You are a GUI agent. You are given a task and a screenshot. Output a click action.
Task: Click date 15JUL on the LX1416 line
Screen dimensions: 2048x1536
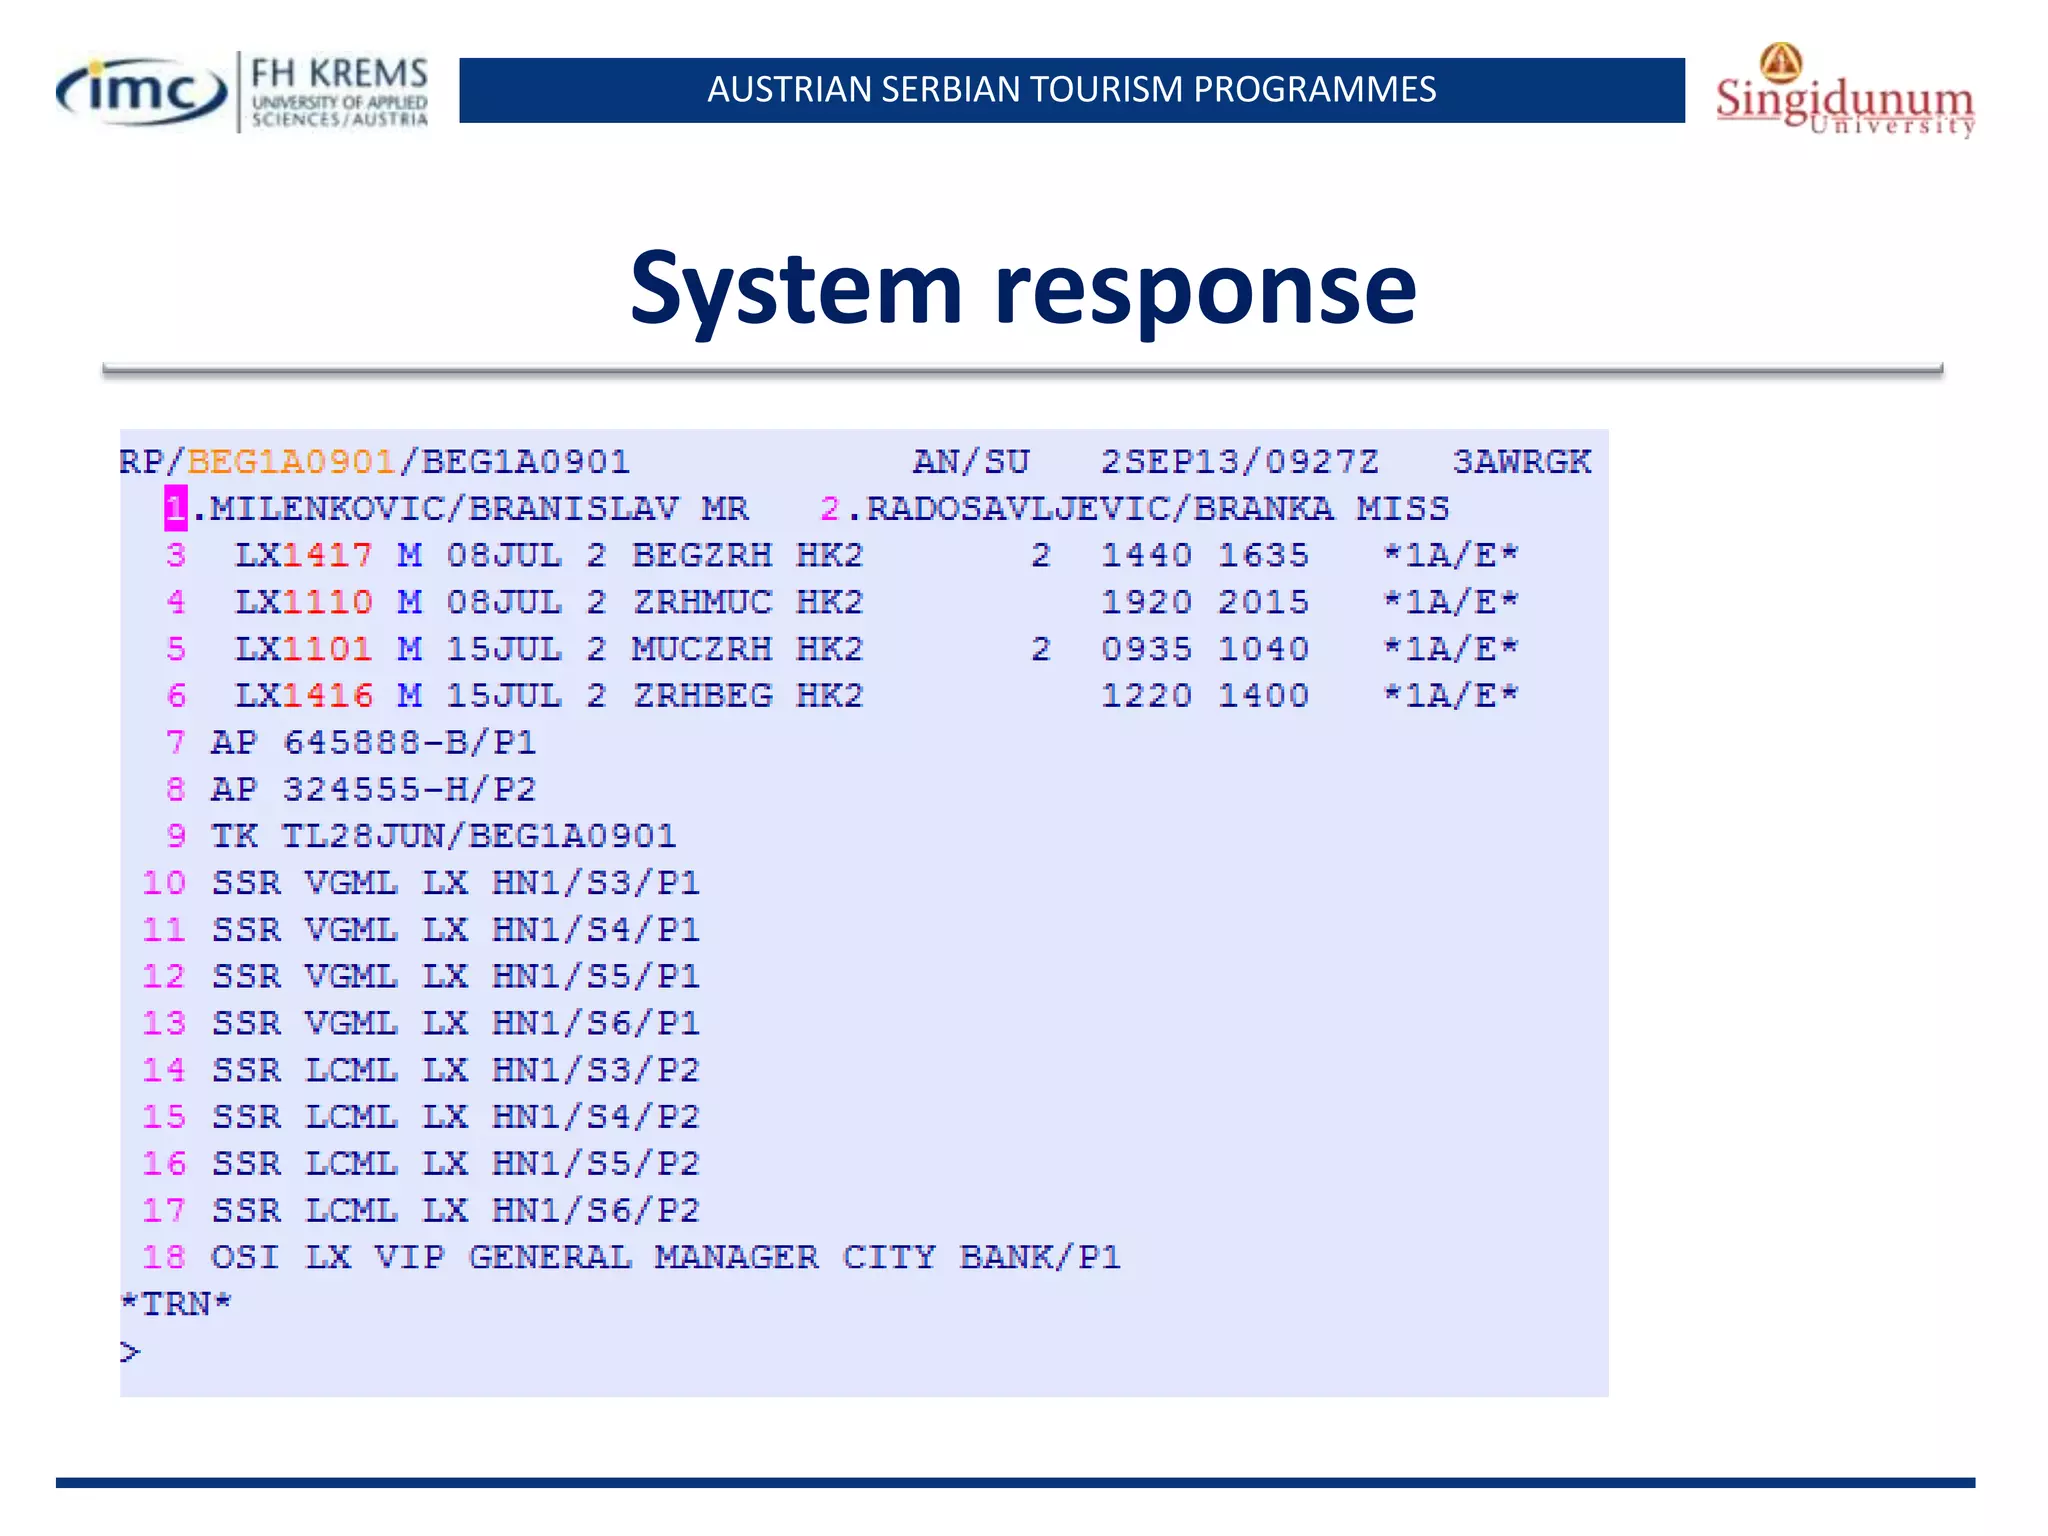504,696
